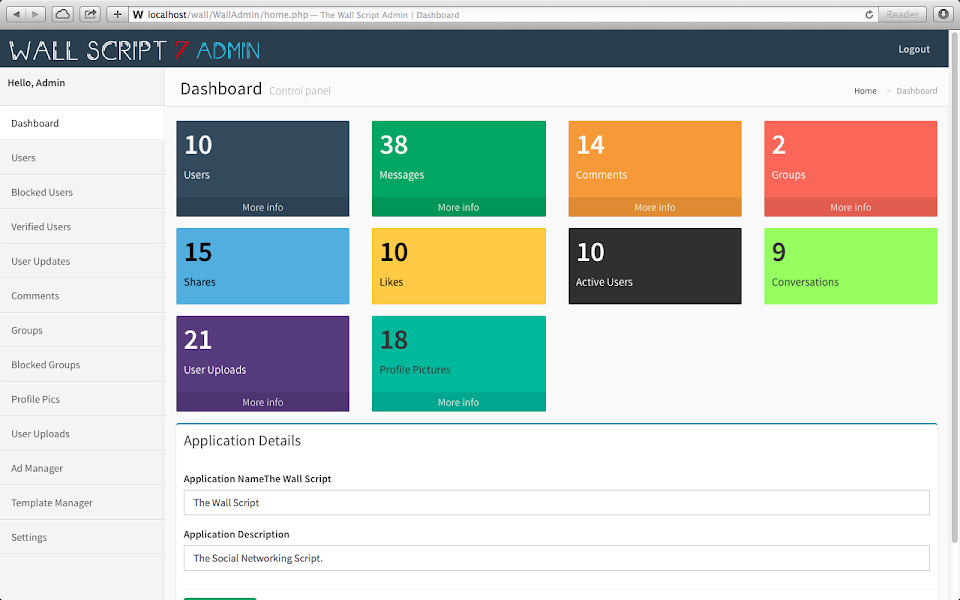Click More info on the Messages card
The width and height of the screenshot is (960, 600).
pos(459,207)
